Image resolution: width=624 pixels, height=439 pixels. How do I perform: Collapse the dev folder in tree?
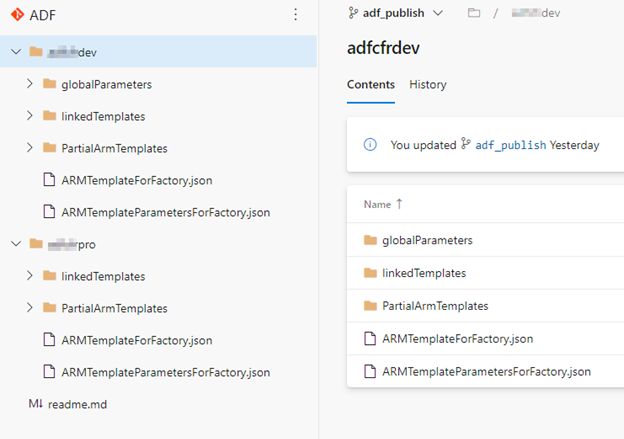tap(14, 52)
